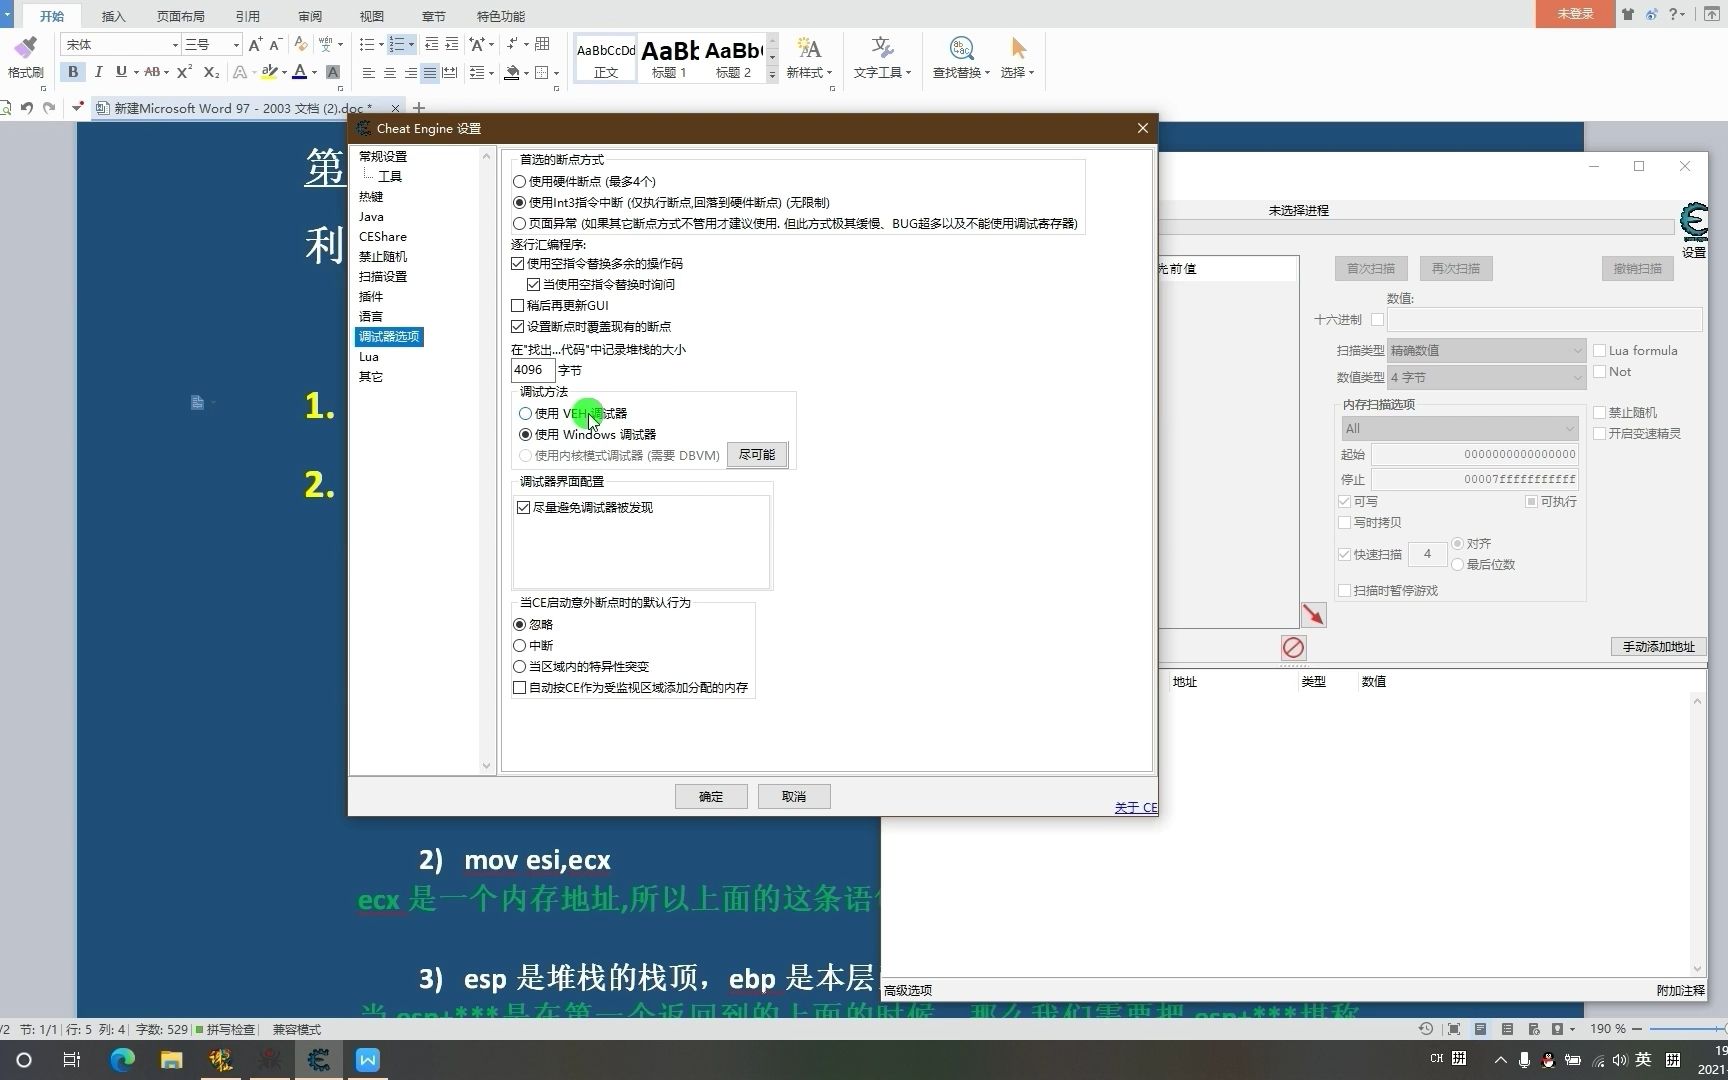Viewport: 1728px width, 1080px height.
Task: Open the 引用 ribbon tab
Action: [247, 16]
